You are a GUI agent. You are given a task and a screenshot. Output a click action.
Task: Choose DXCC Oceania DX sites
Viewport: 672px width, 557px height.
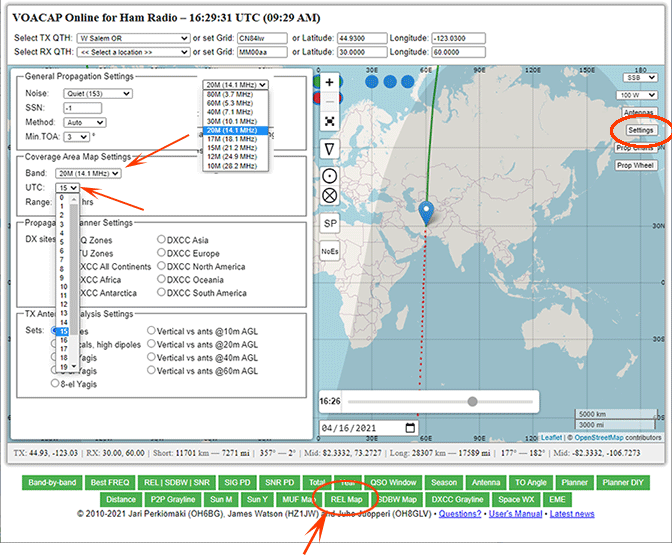161,279
